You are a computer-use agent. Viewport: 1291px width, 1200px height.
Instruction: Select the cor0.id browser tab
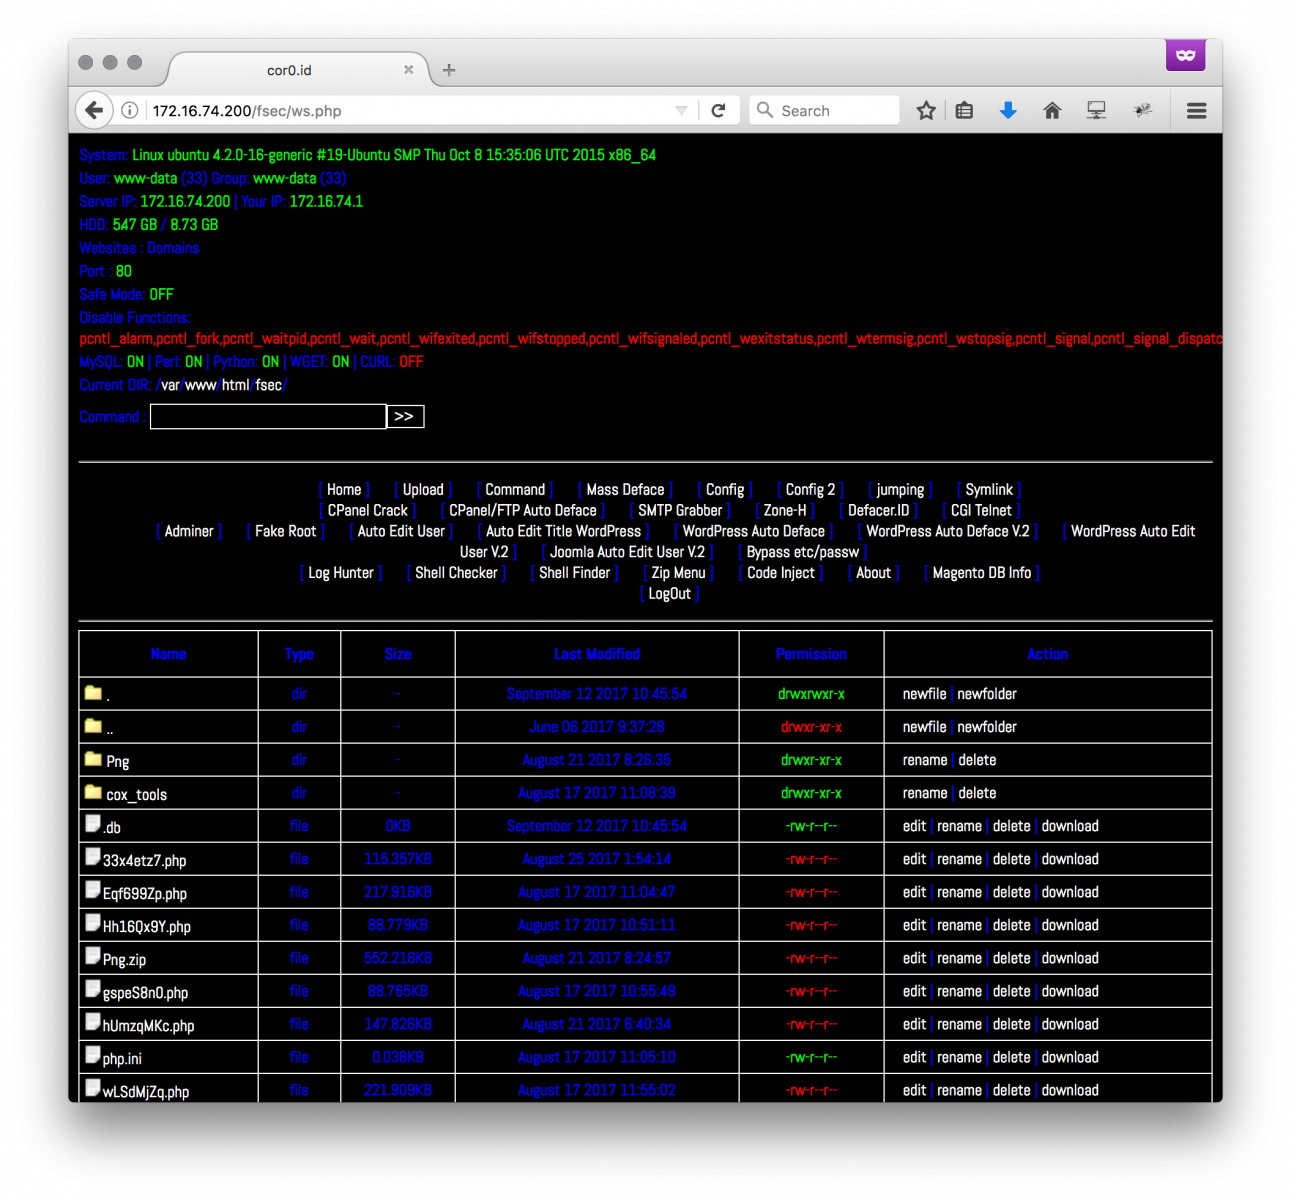287,70
